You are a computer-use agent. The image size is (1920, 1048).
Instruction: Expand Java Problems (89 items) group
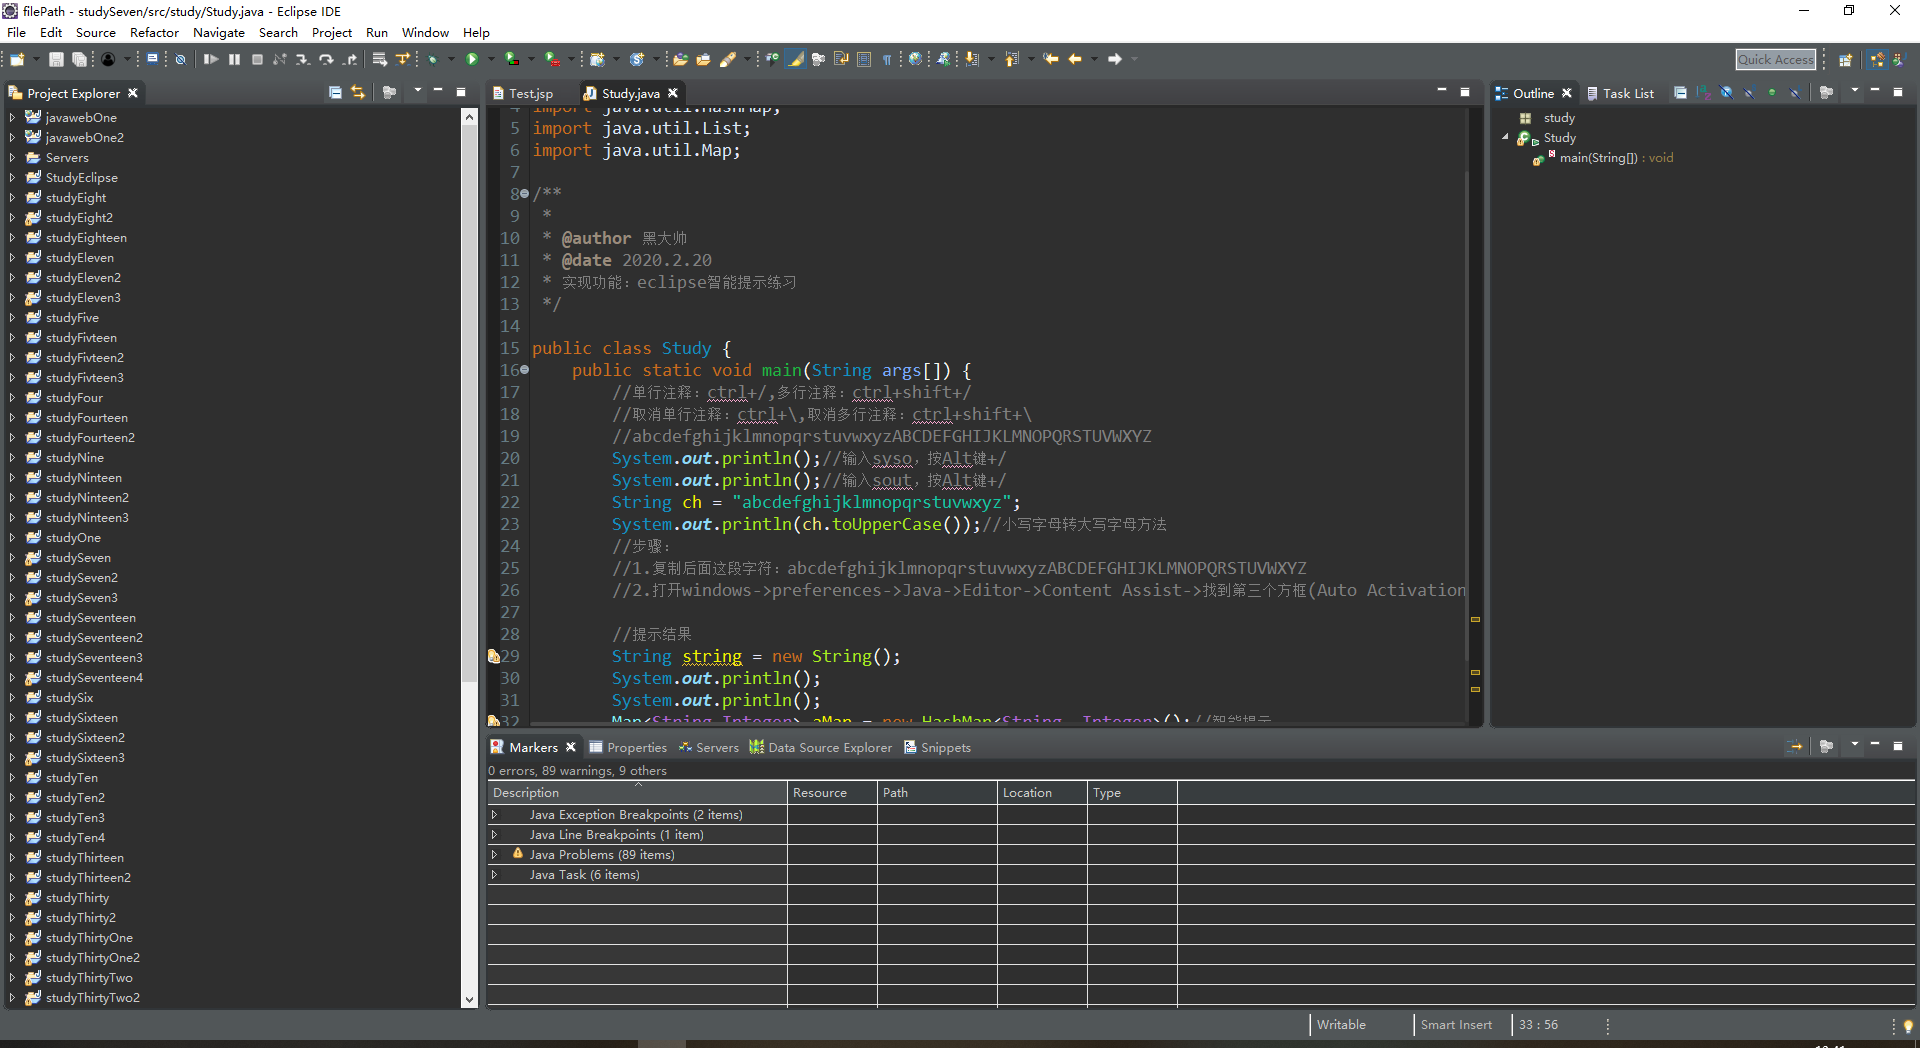494,855
